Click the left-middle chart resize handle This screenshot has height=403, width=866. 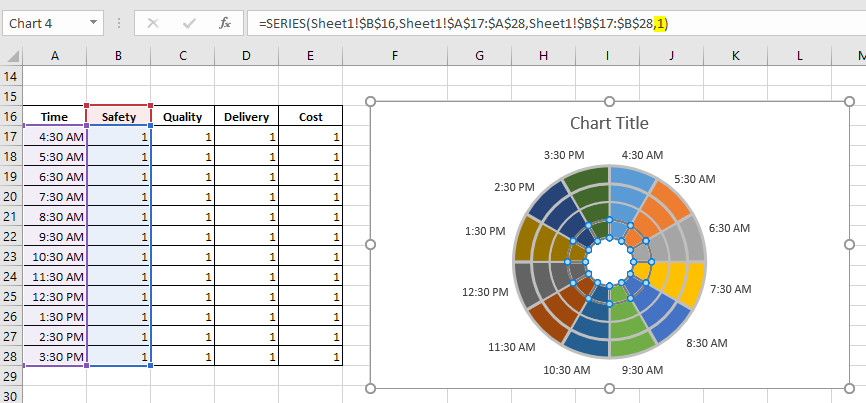(x=371, y=244)
